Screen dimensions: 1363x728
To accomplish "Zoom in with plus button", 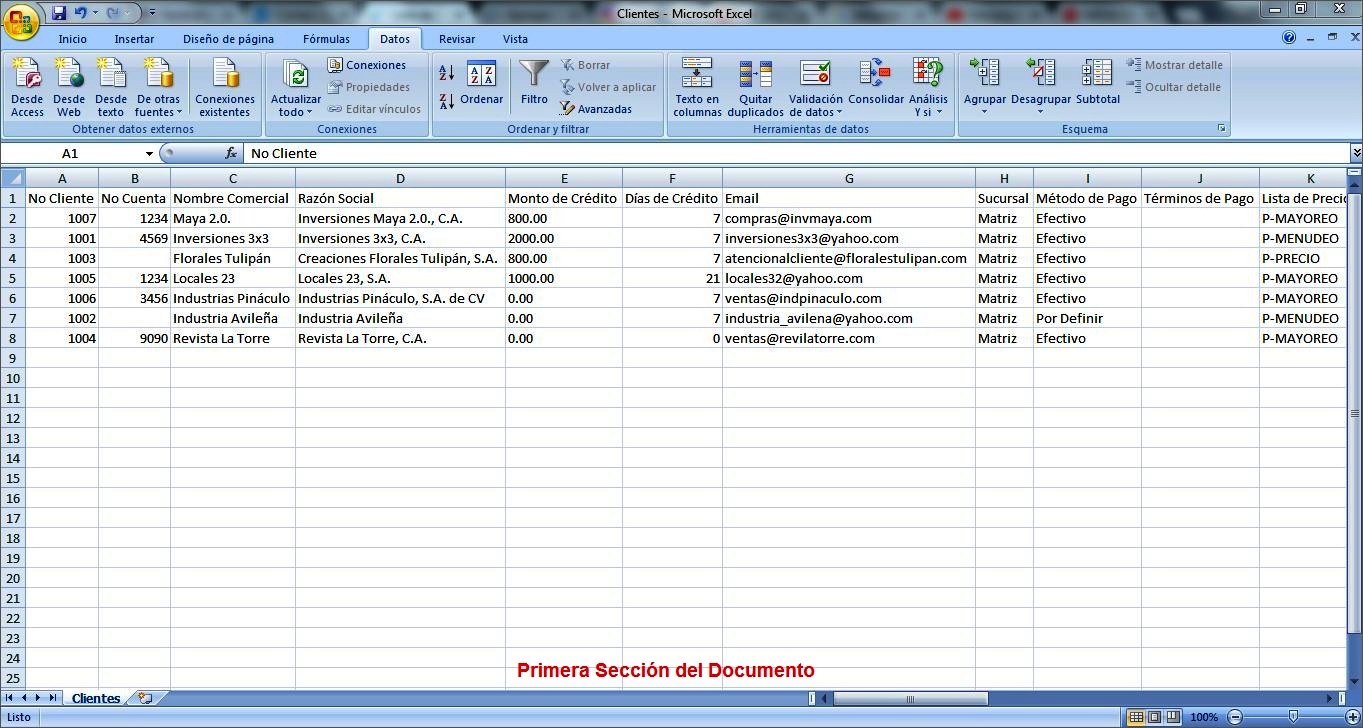I will pos(1353,717).
